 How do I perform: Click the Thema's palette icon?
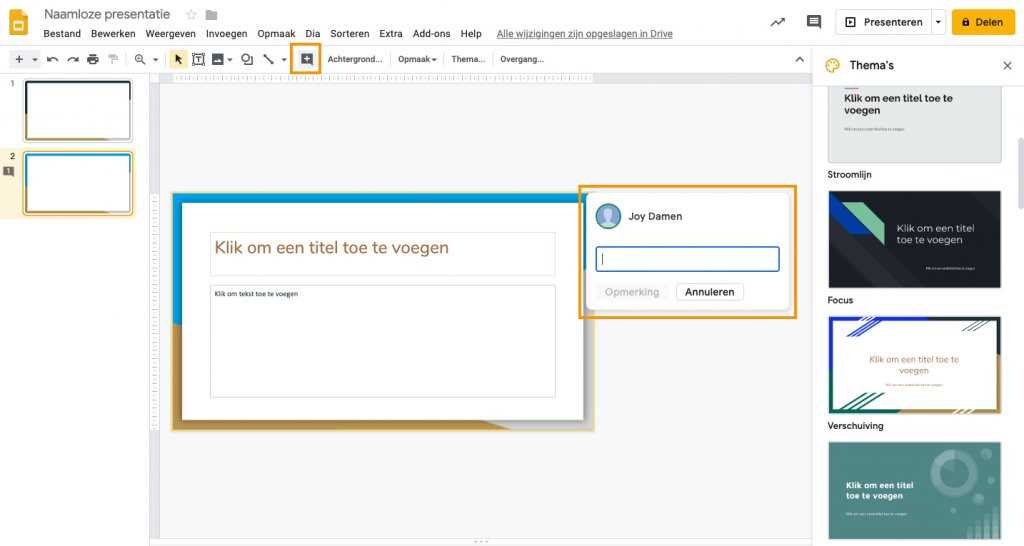tap(833, 65)
